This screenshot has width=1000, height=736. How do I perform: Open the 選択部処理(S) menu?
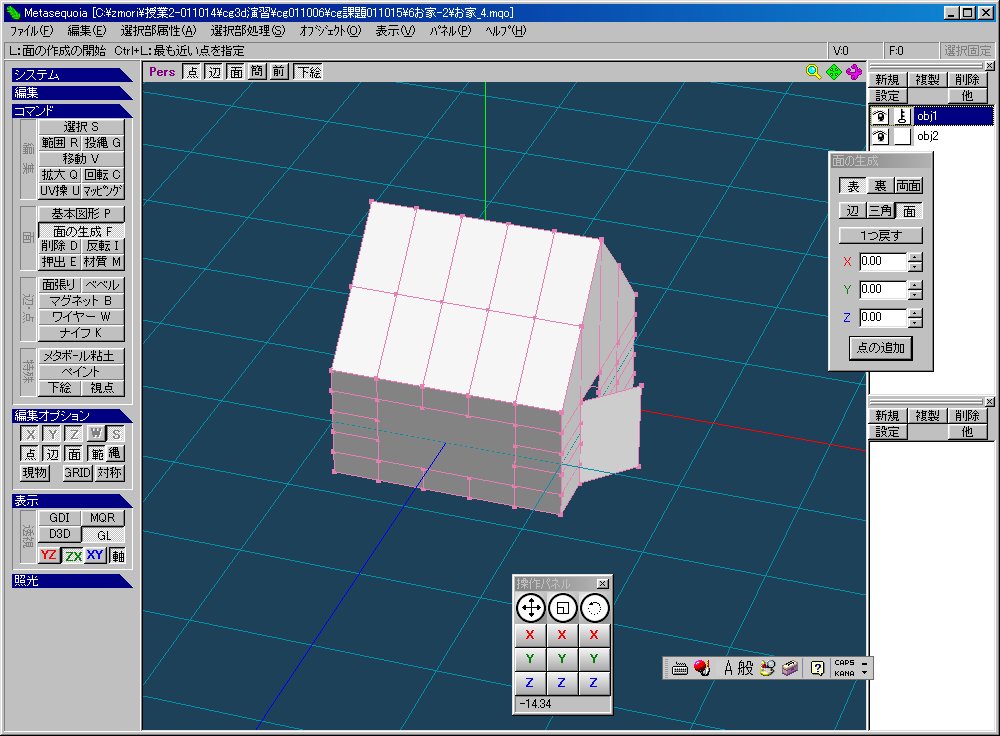tap(248, 31)
